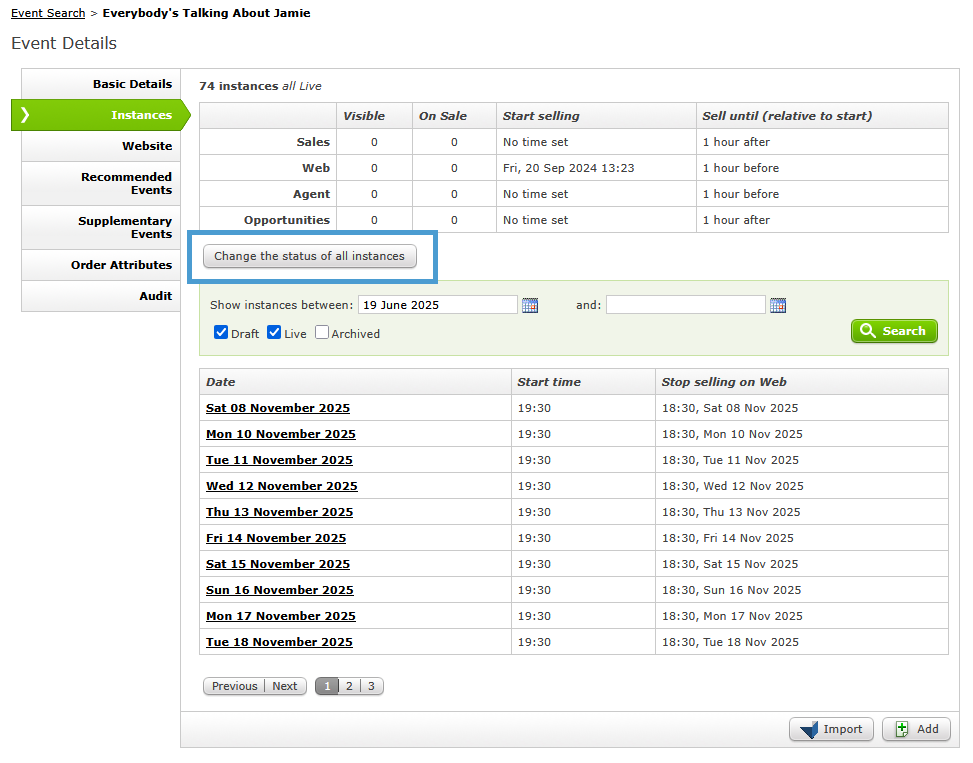973x763 pixels.
Task: Click Change the status of all instances
Action: [309, 256]
